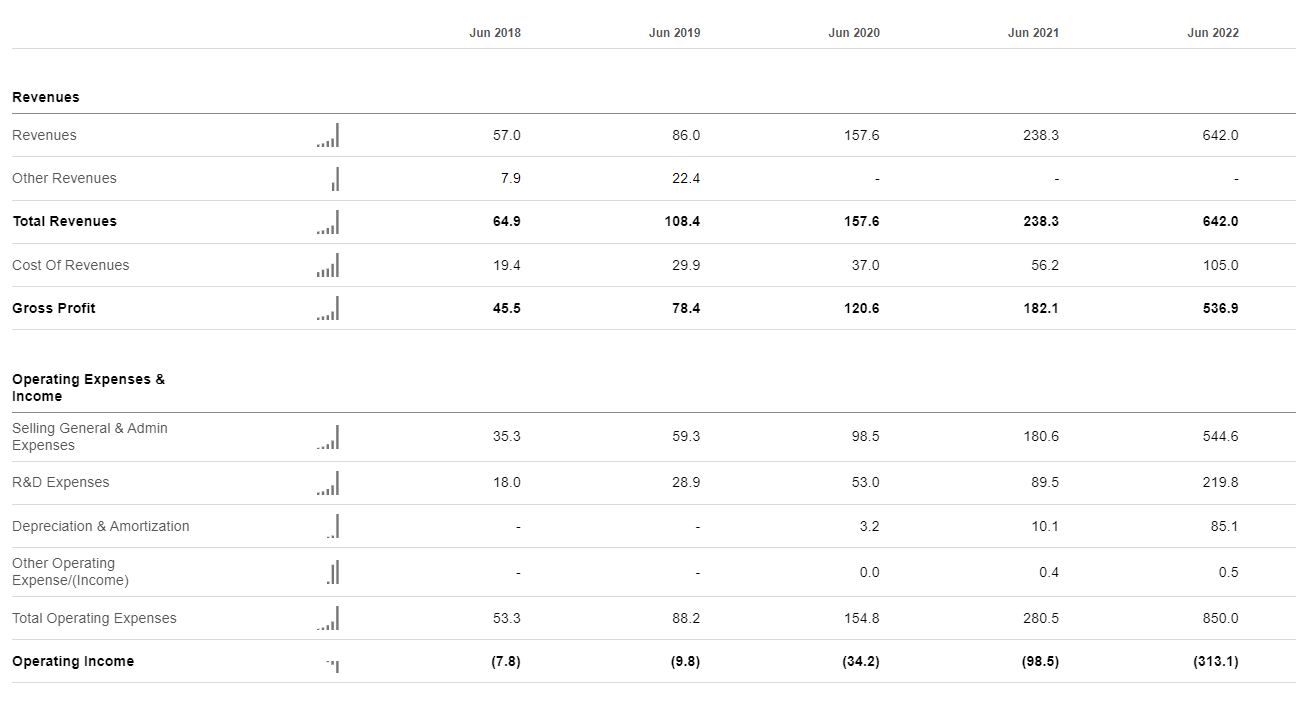The height and width of the screenshot is (705, 1296).
Task: Click the Total Revenues row label
Action: pyautogui.click(x=64, y=221)
